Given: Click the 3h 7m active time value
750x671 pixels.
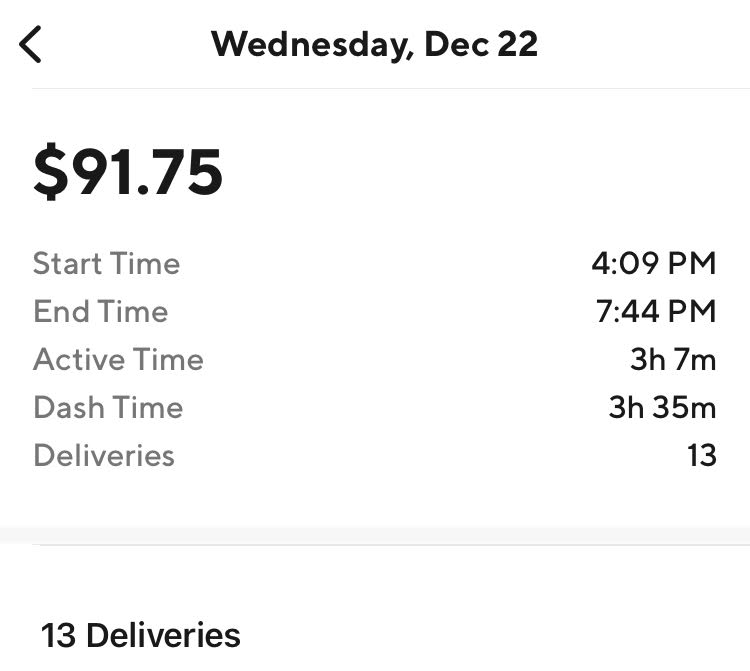Looking at the screenshot, I should click(x=673, y=360).
